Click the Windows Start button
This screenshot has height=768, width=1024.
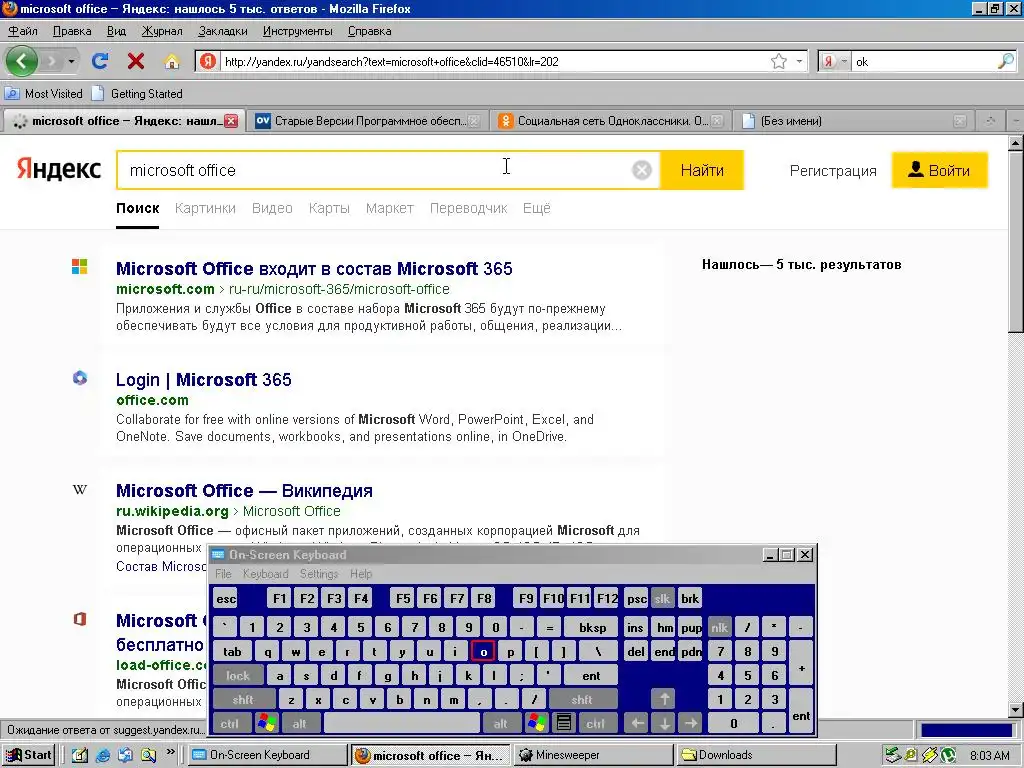29,755
